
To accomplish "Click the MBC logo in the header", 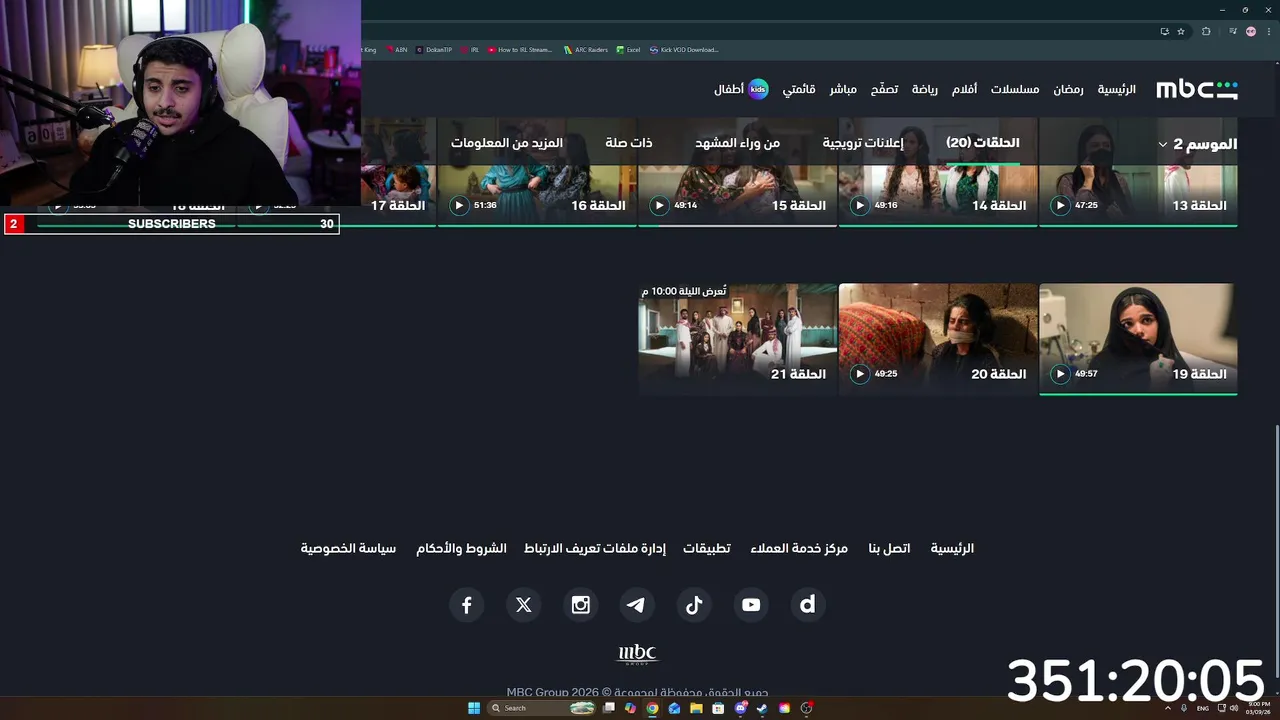I will [x=1197, y=89].
